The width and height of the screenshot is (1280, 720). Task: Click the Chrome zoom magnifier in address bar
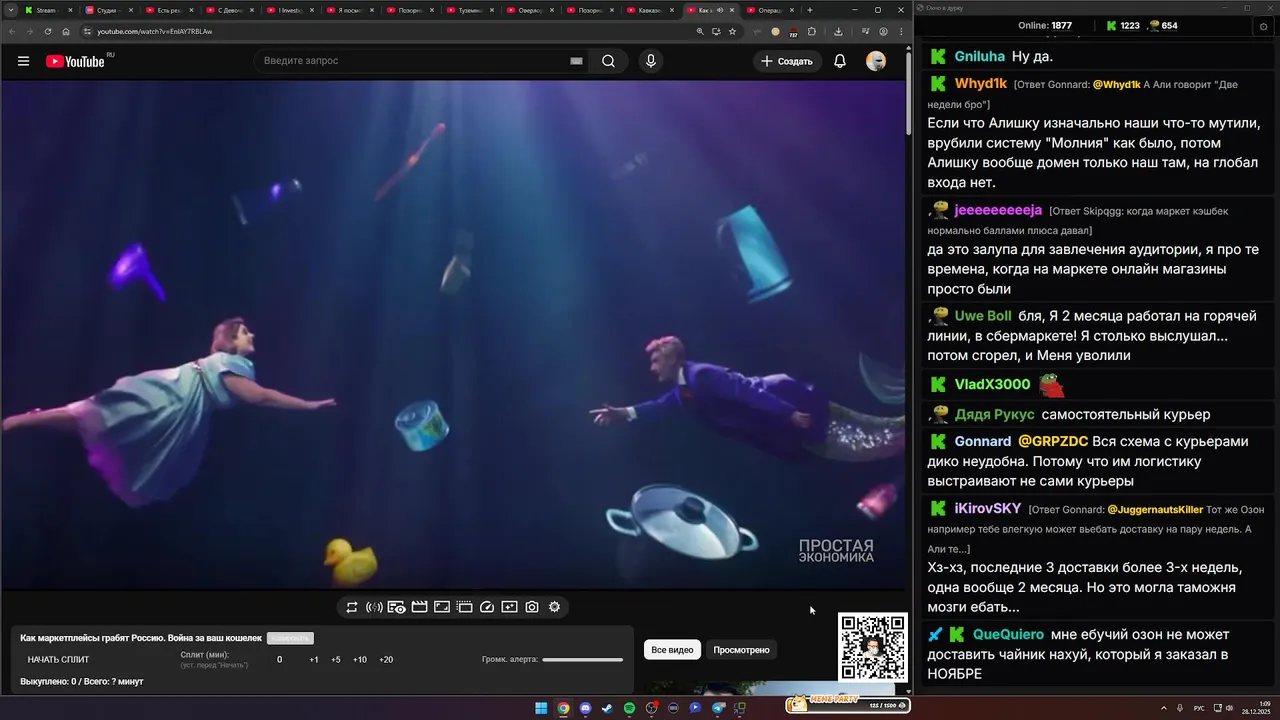(700, 31)
